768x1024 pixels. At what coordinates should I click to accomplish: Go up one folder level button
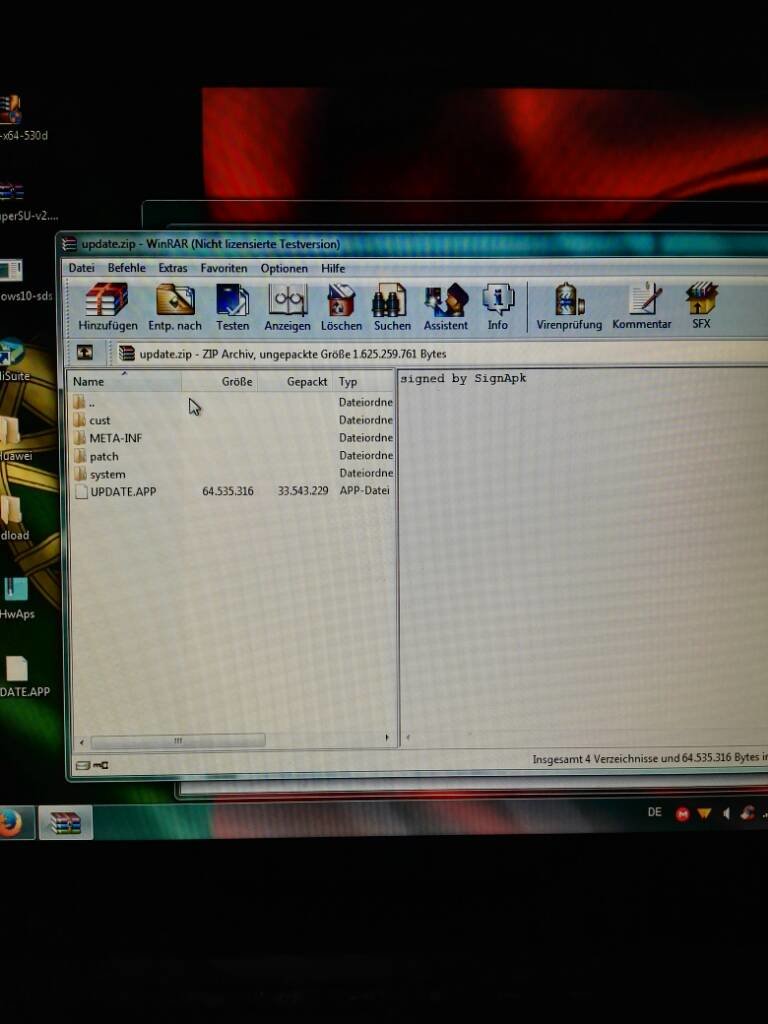[x=85, y=353]
